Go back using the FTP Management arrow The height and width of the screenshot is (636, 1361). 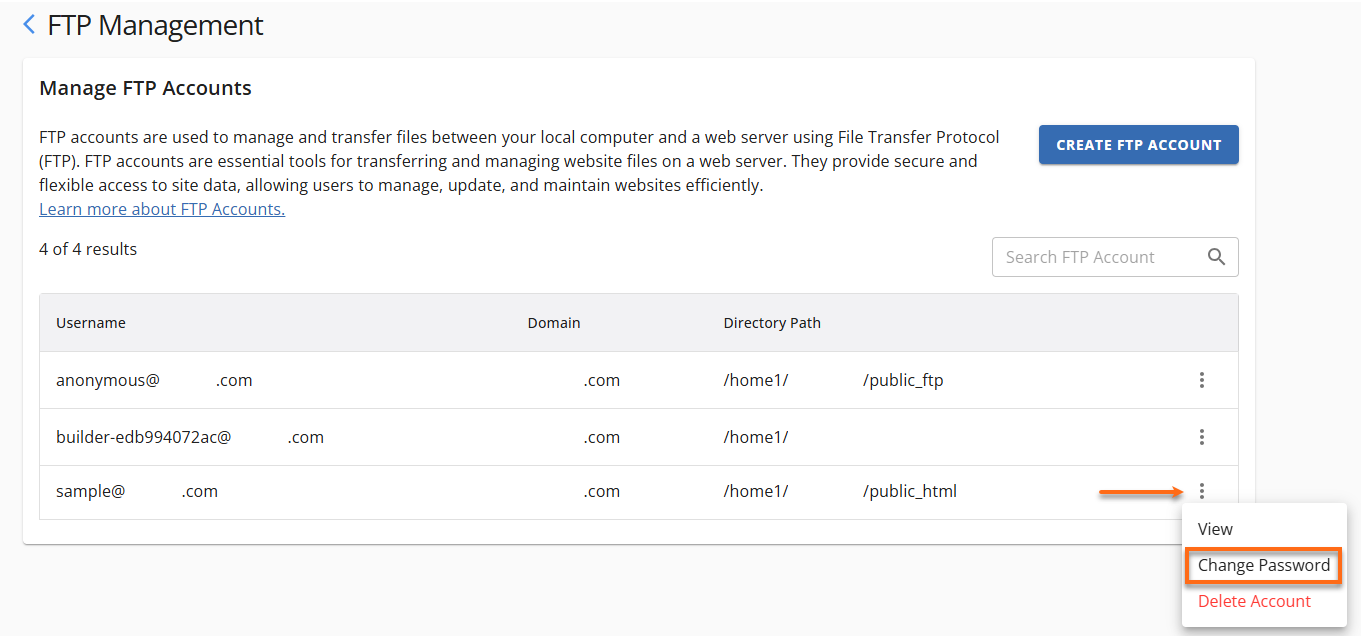pos(29,25)
